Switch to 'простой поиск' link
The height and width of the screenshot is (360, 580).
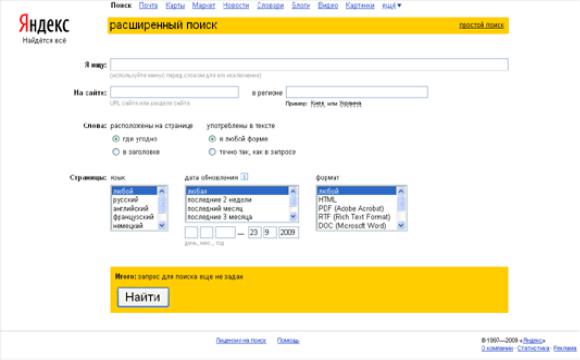(x=481, y=25)
